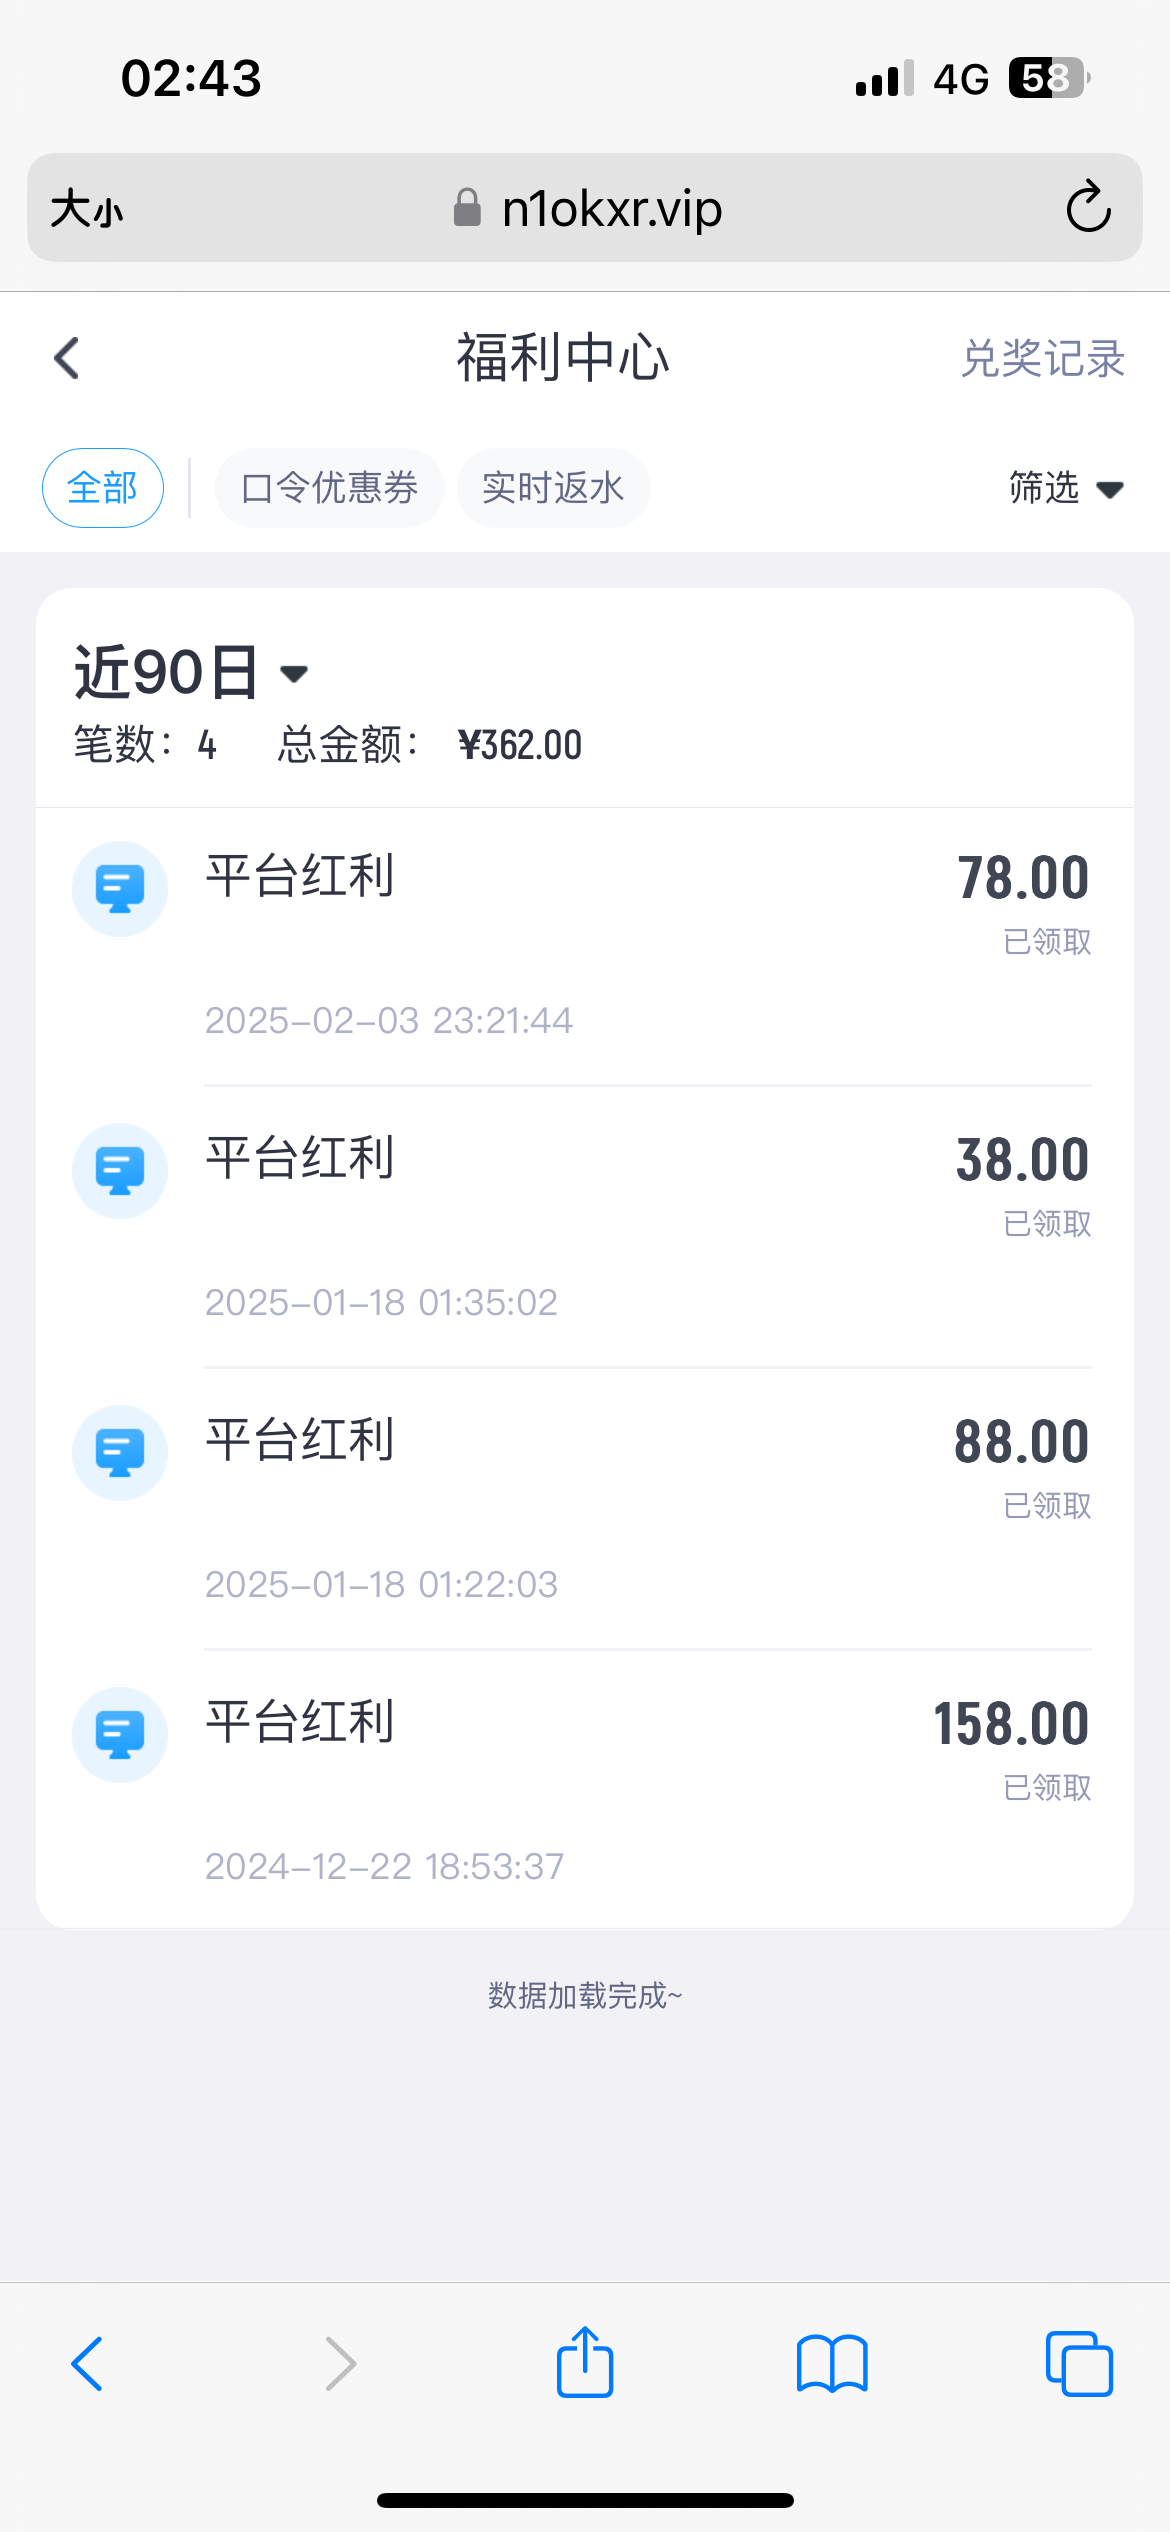Switch to the 实时返水 tab
The image size is (1170, 2532).
[553, 488]
